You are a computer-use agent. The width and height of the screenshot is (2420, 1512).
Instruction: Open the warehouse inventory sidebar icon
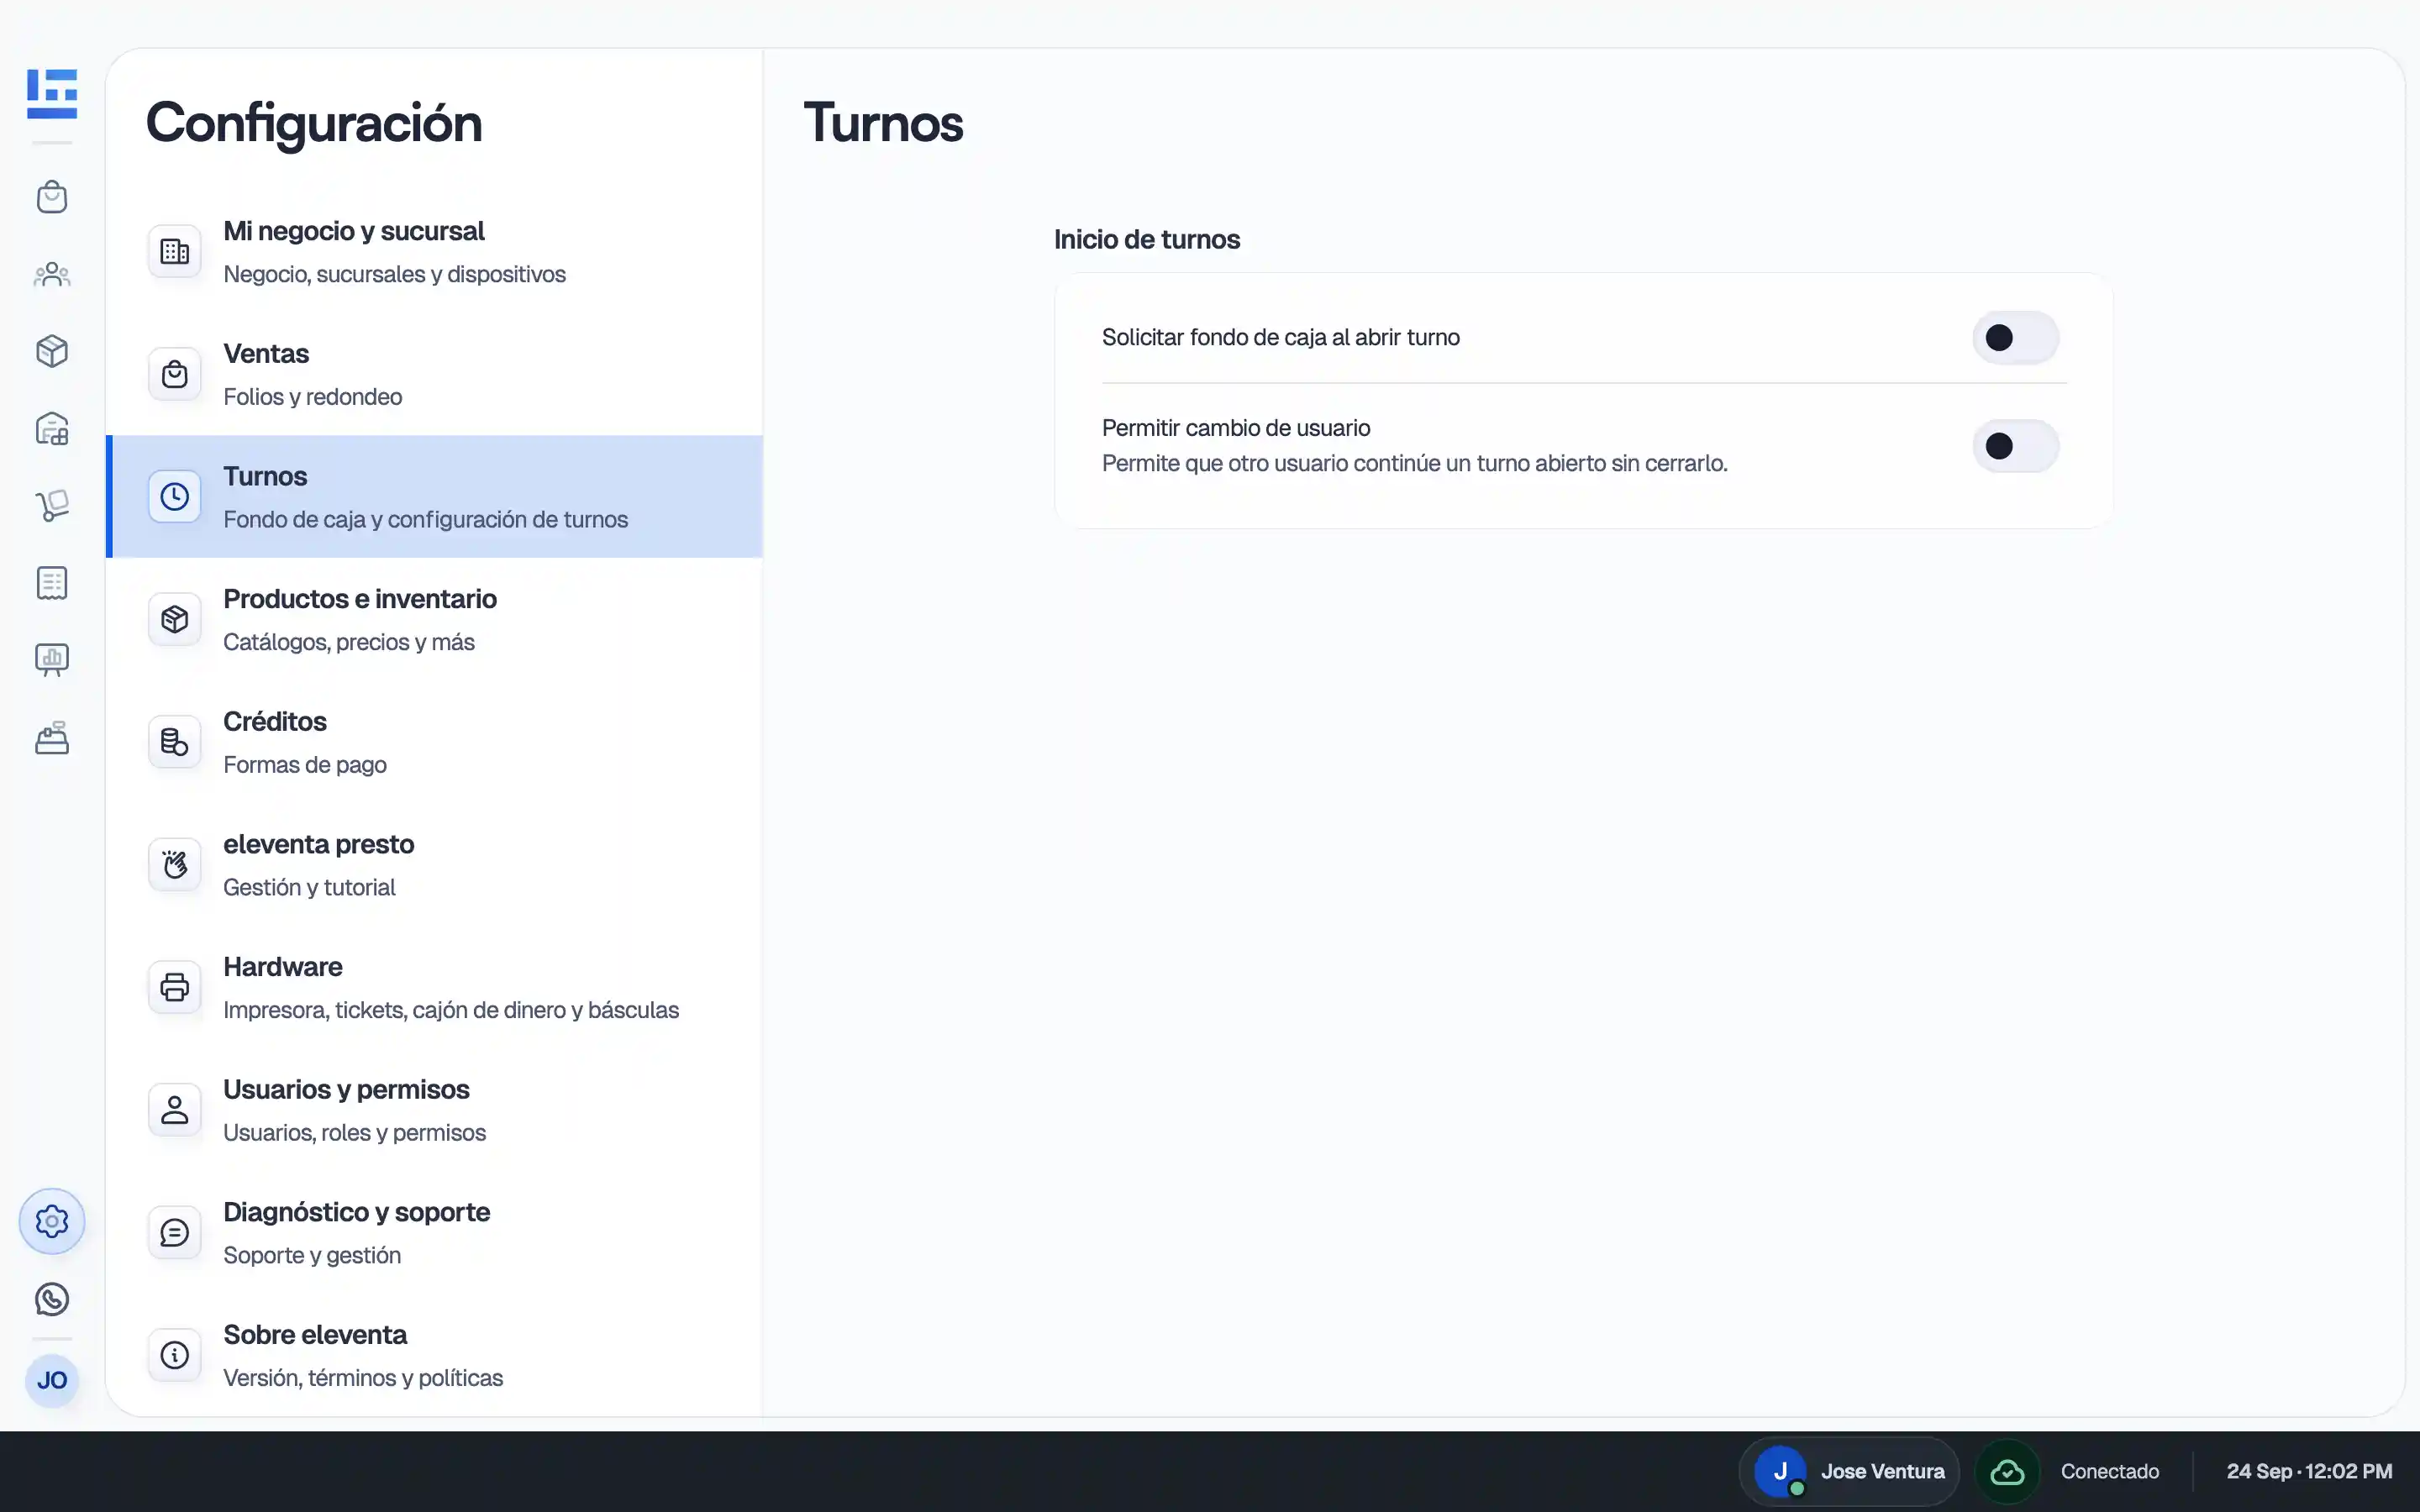[52, 428]
